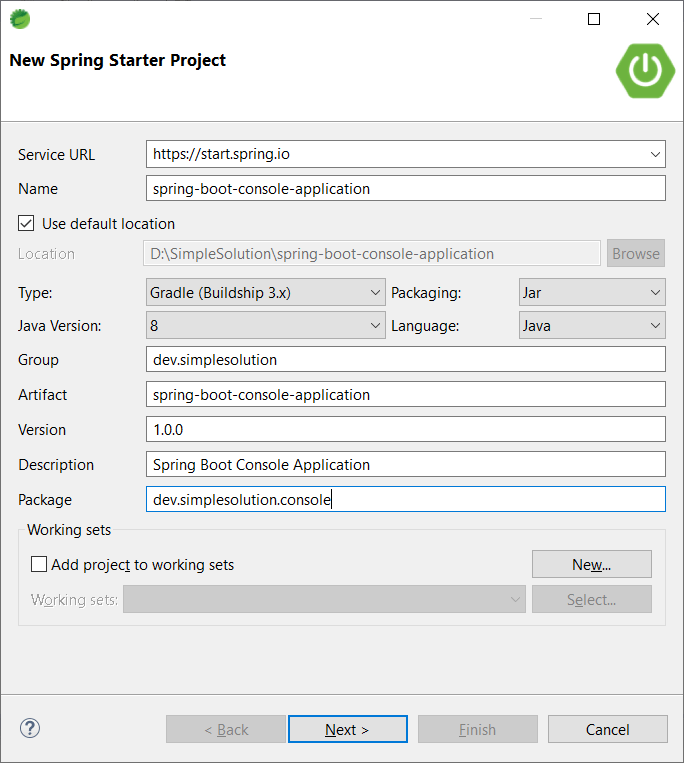Open the disabled Working sets combo box
The width and height of the screenshot is (684, 763).
[324, 600]
